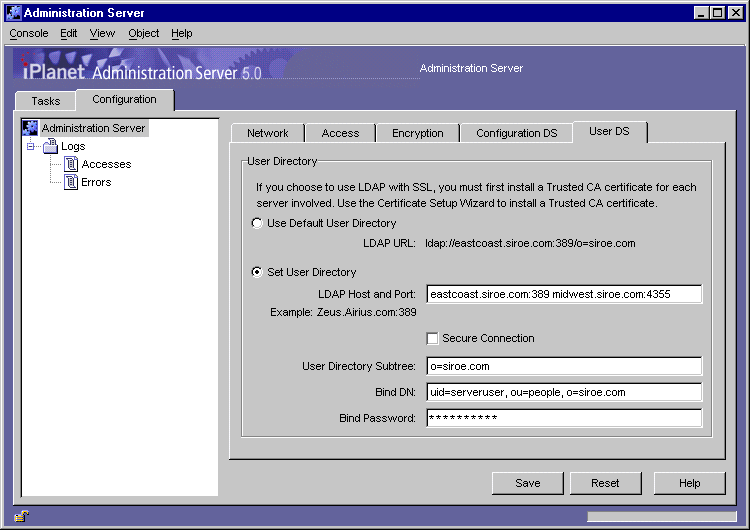Collapse the Logs tree node
750x530 pixels.
(x=31, y=146)
